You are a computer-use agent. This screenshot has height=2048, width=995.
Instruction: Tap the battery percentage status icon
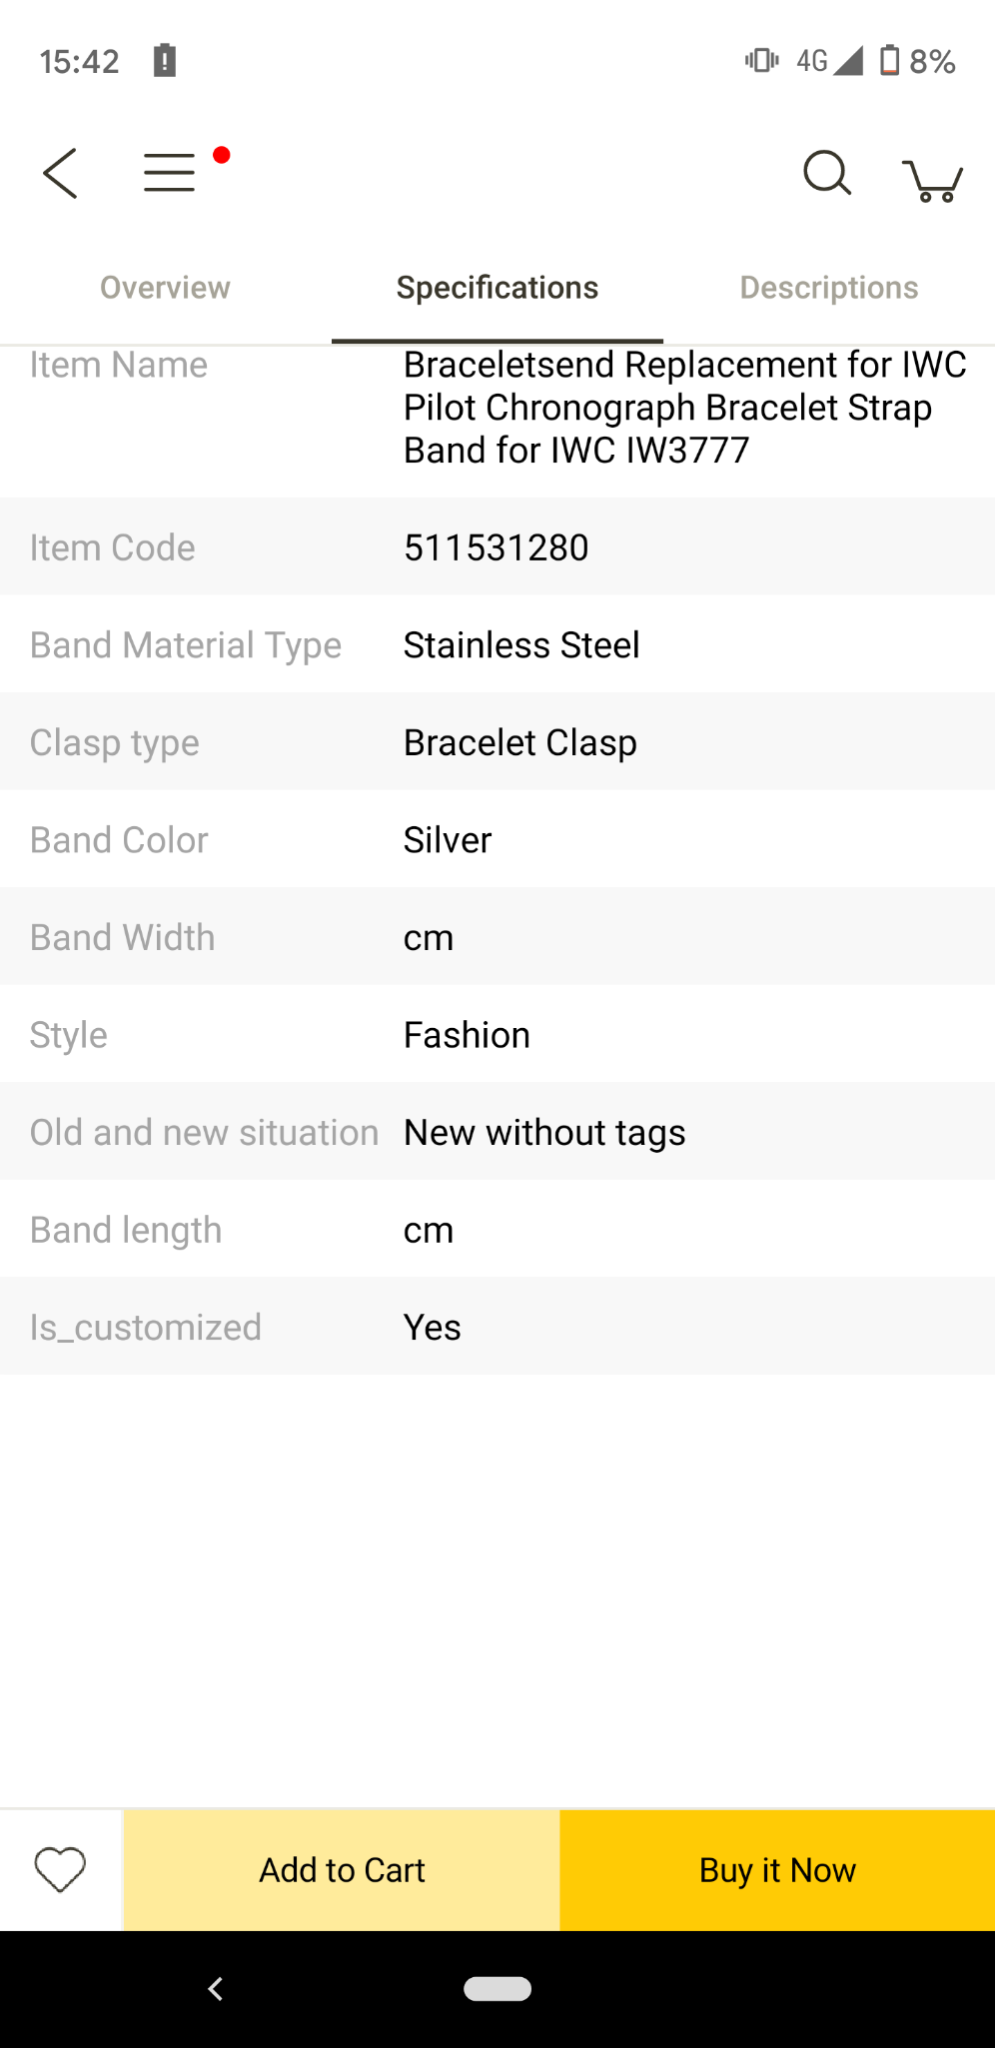[x=917, y=61]
